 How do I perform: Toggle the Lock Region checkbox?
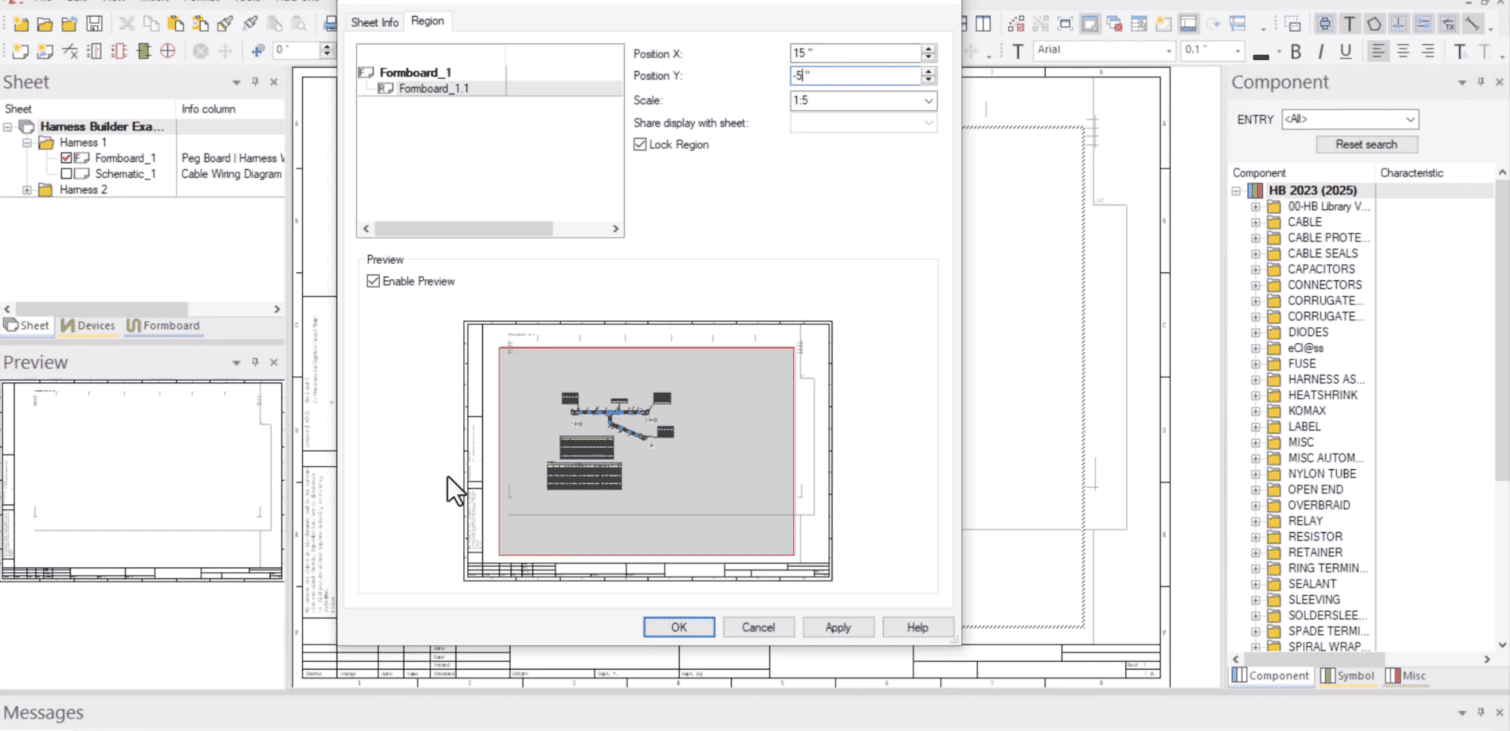point(640,145)
